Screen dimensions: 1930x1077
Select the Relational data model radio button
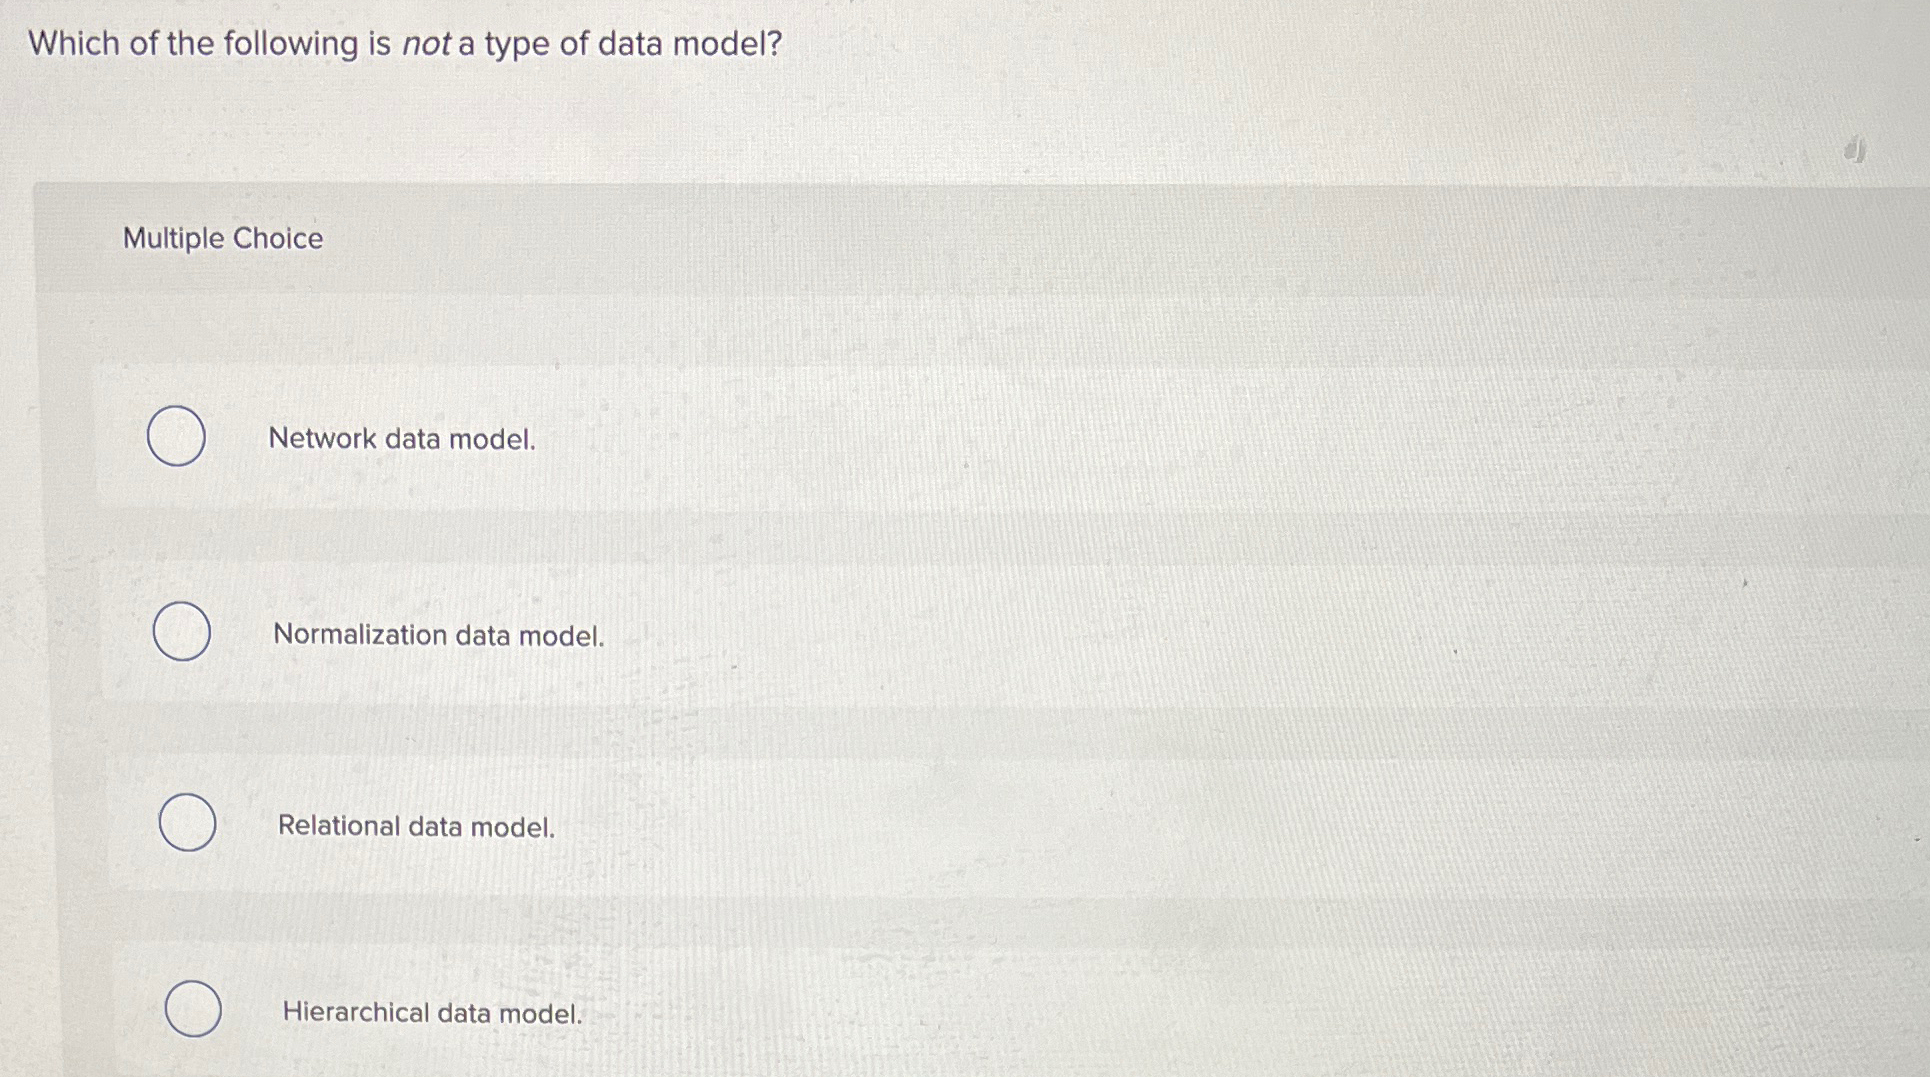click(x=189, y=822)
